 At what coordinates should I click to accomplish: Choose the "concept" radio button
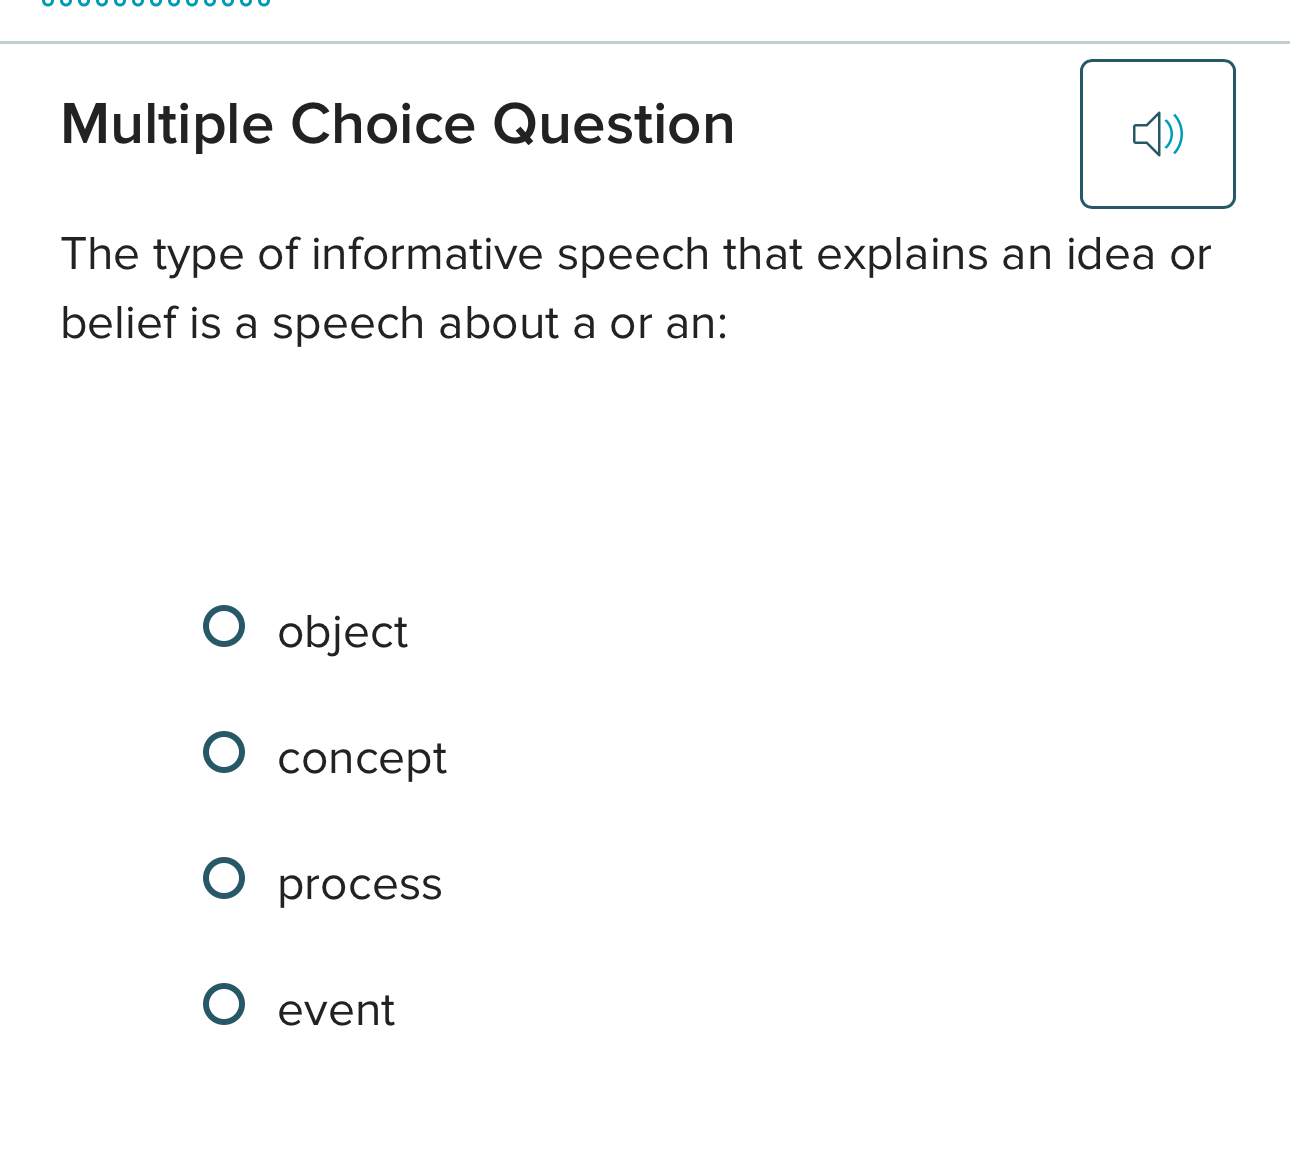(x=224, y=753)
